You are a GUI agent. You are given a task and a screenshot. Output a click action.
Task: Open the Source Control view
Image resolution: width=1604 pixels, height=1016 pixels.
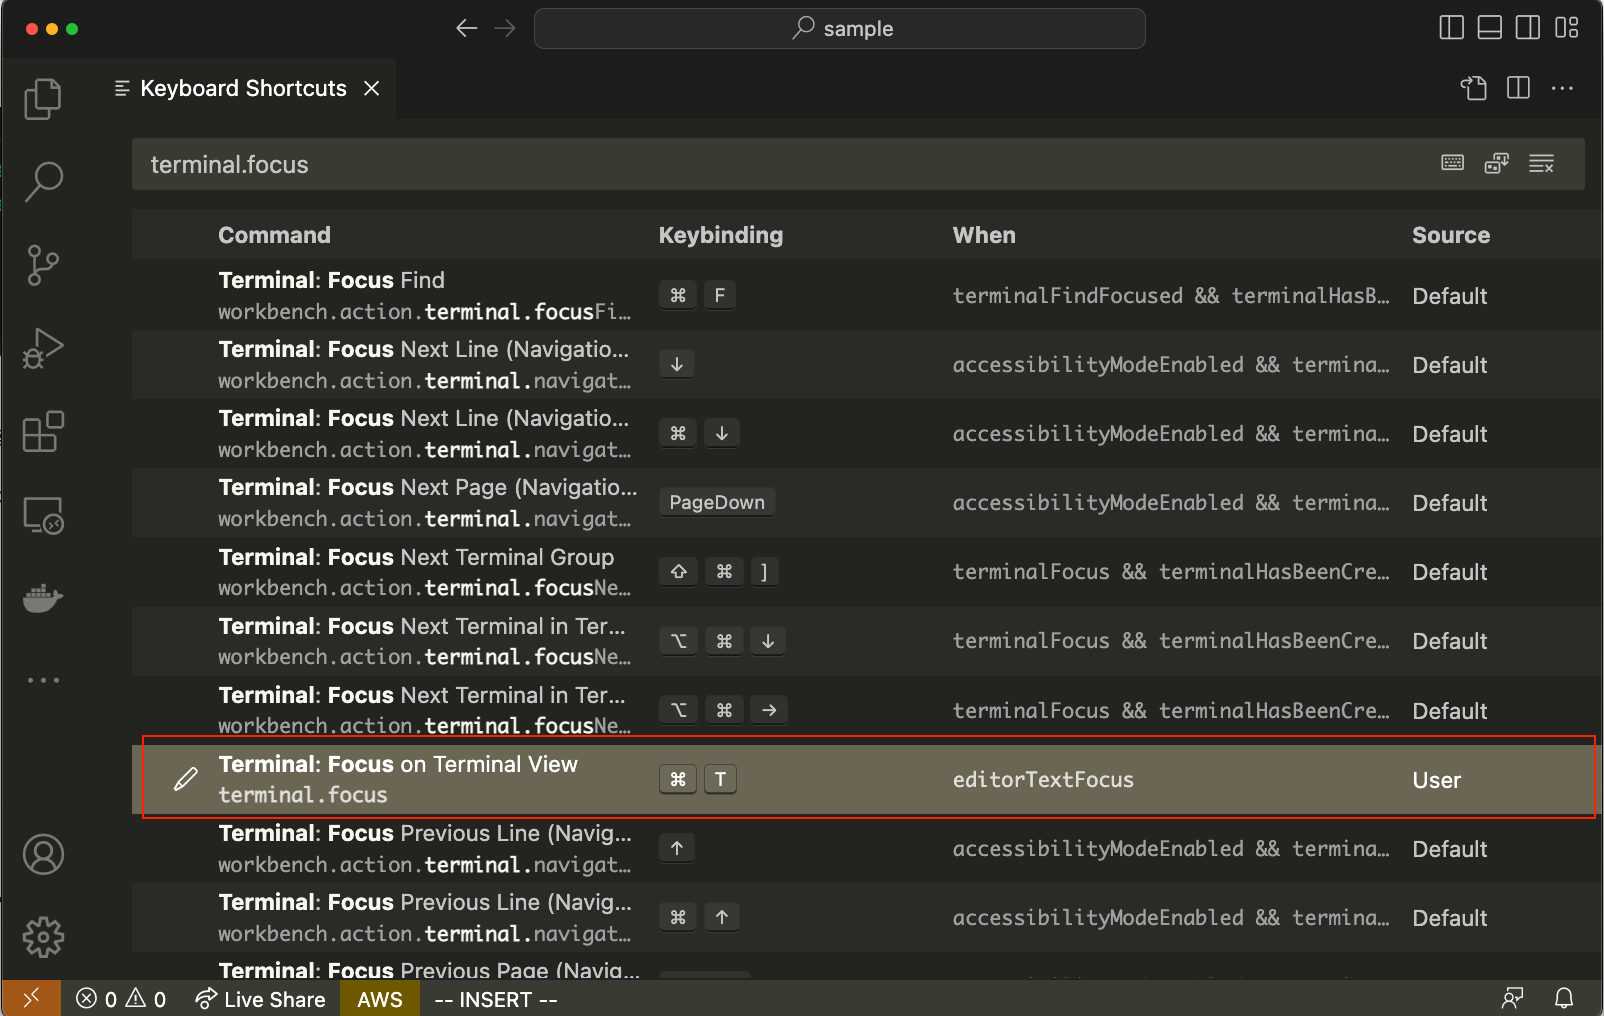click(43, 265)
